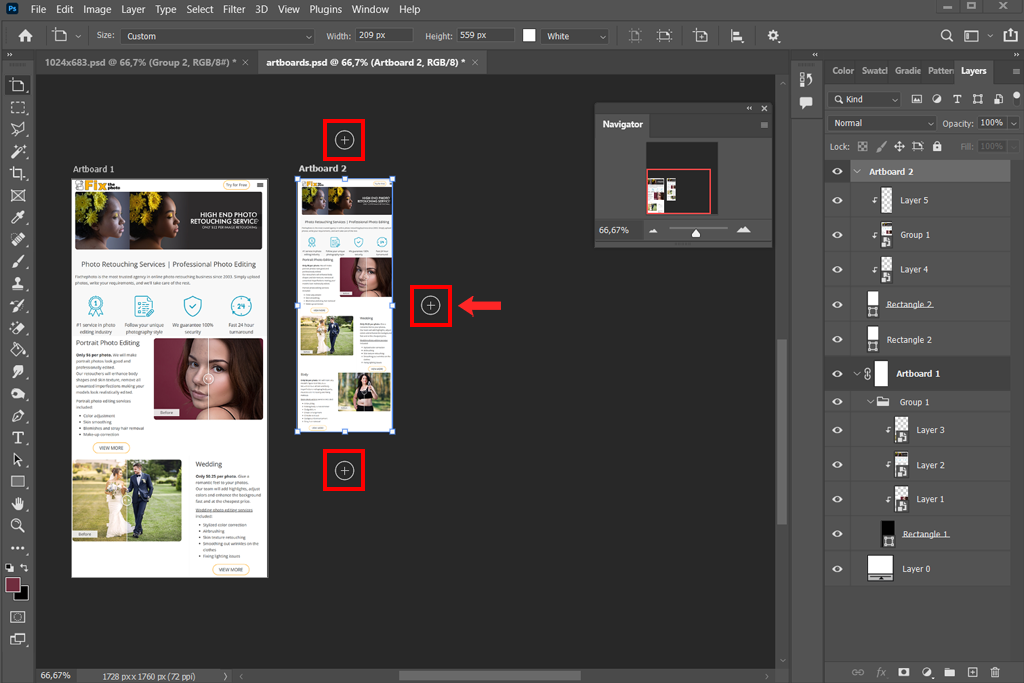Collapse the Artboard 2 layer group
Viewport: 1024px width, 683px height.
click(857, 172)
